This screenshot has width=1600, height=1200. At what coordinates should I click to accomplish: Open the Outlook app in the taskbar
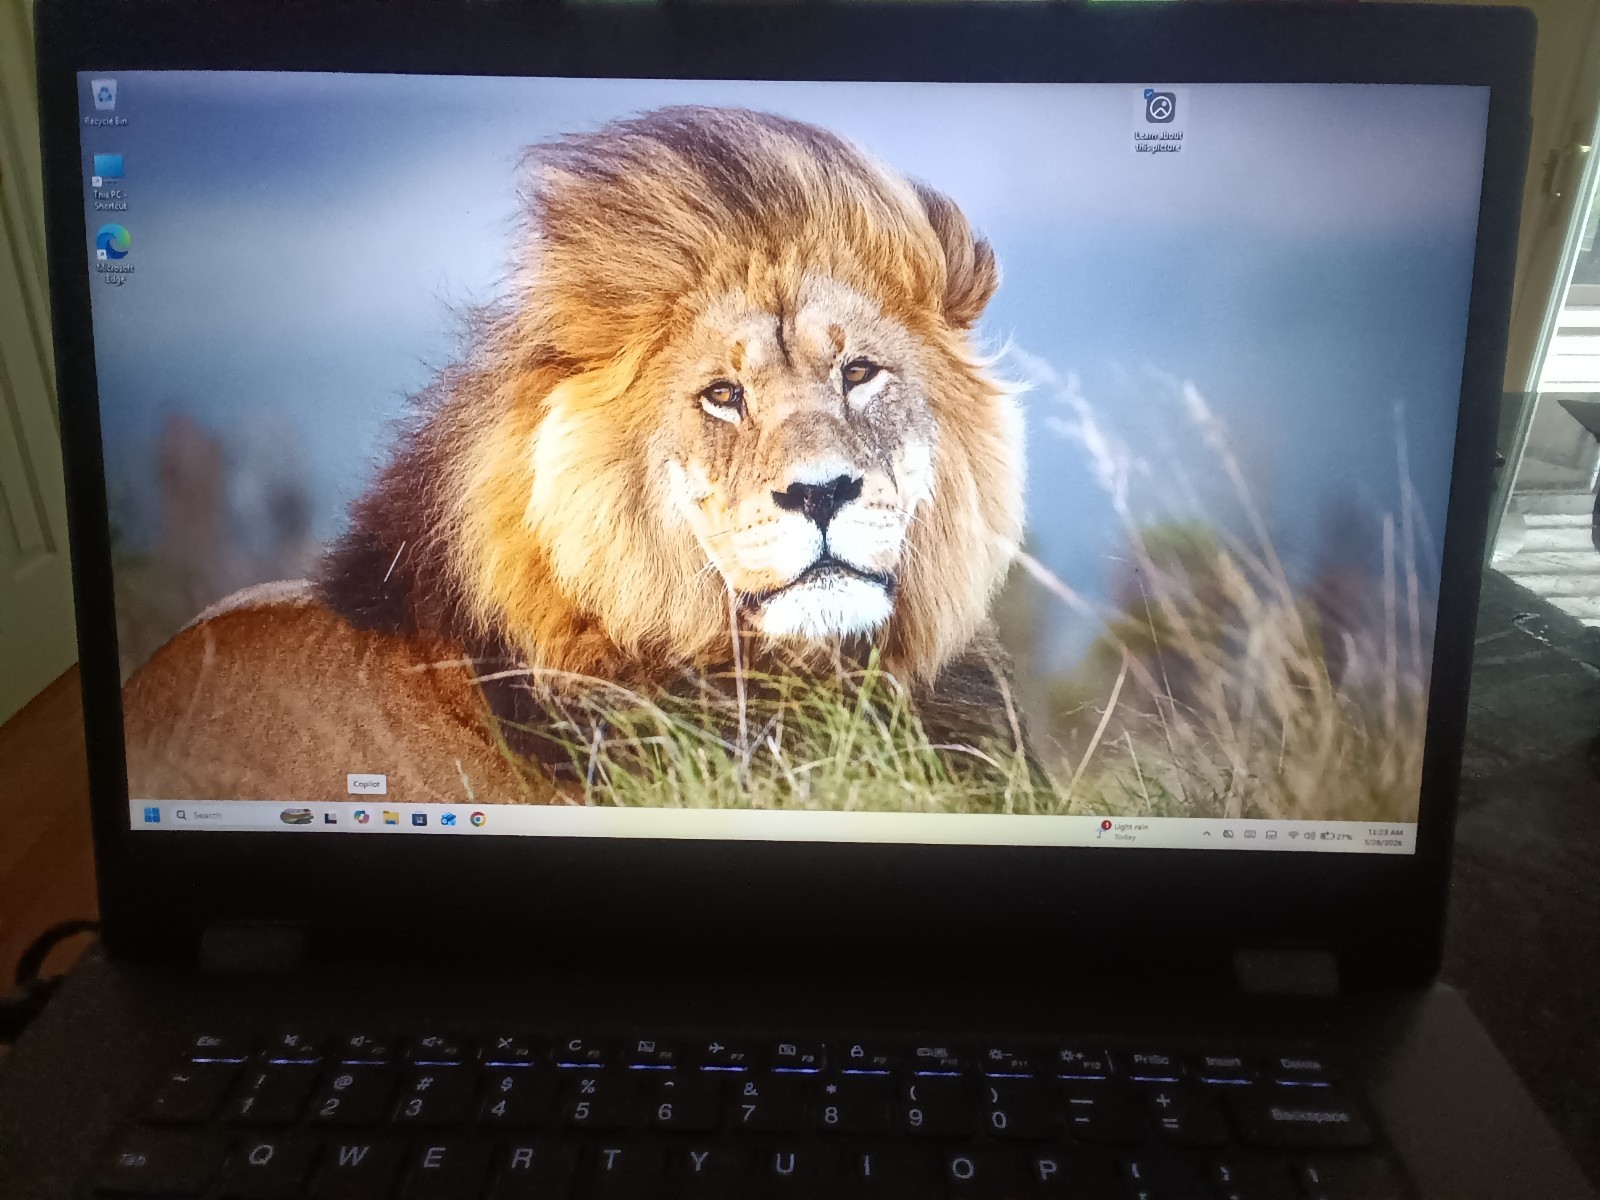click(449, 819)
